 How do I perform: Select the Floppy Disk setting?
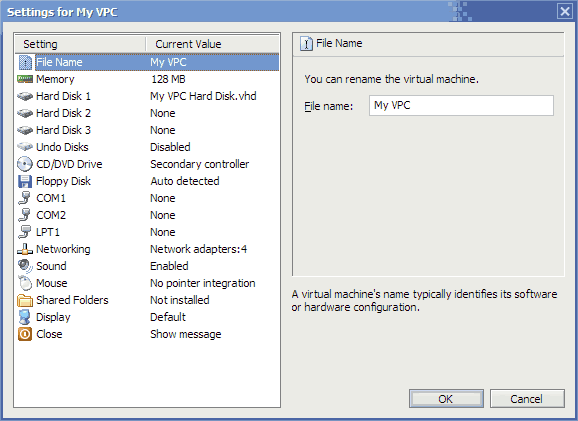63,181
